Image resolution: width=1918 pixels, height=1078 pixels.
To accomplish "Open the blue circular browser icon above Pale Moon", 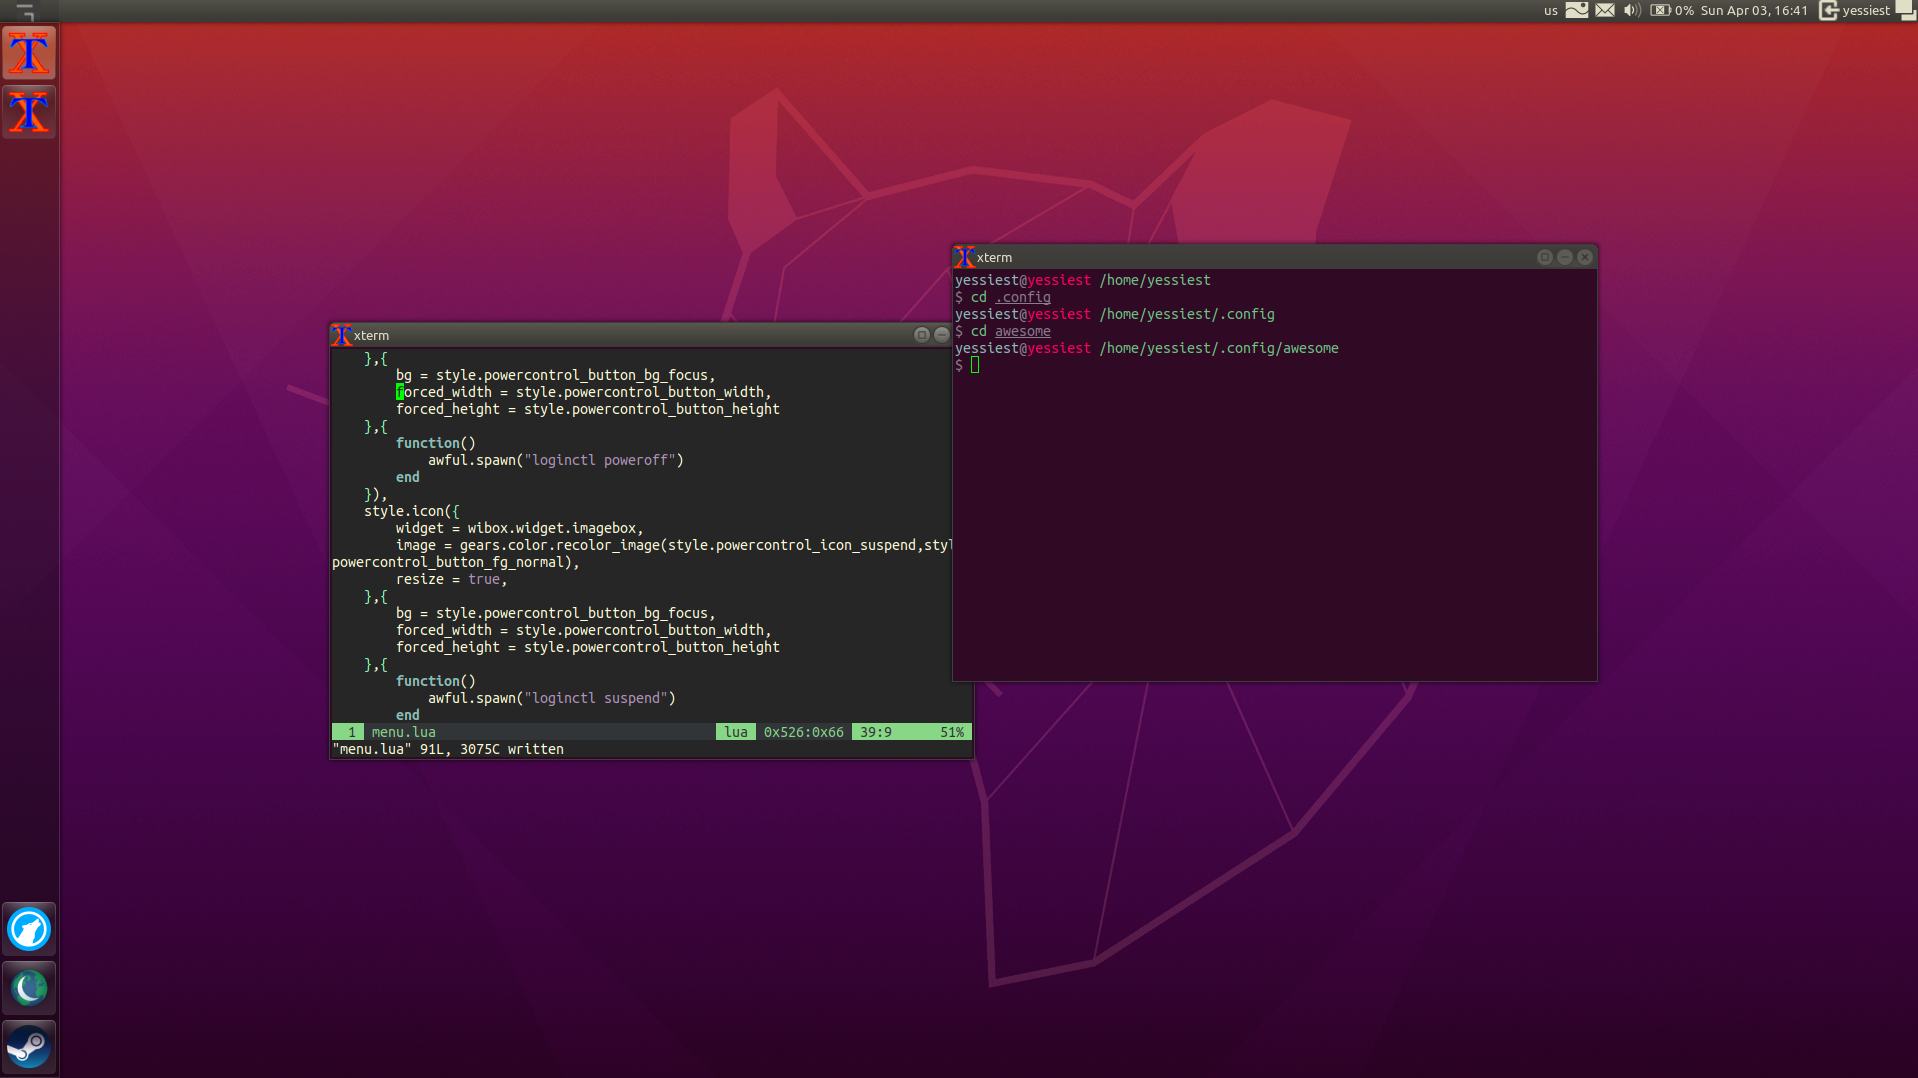I will 29,929.
